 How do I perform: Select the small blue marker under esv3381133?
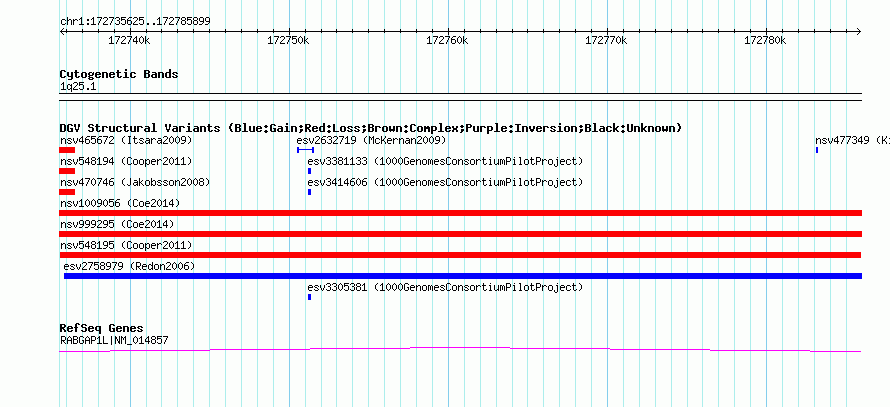pos(309,171)
